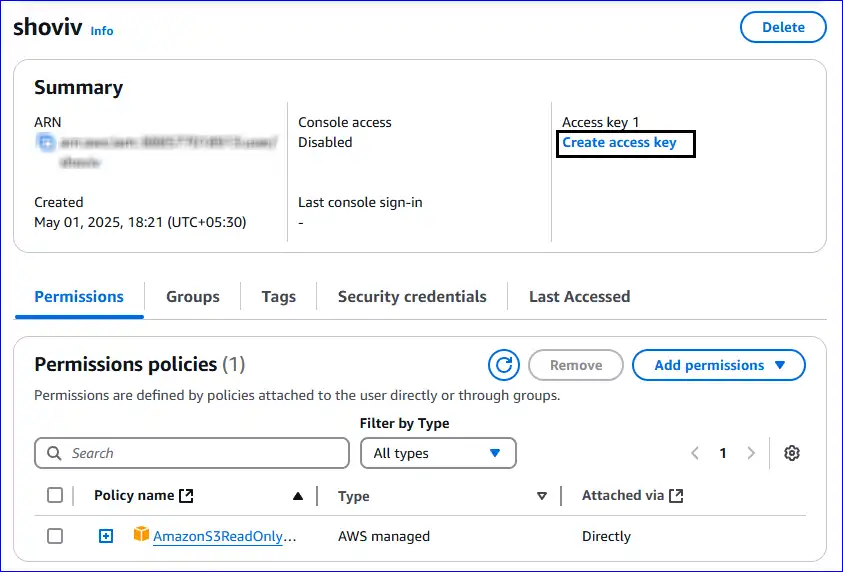Open the Info link beside shoviv
The height and width of the screenshot is (572, 843).
click(x=102, y=31)
